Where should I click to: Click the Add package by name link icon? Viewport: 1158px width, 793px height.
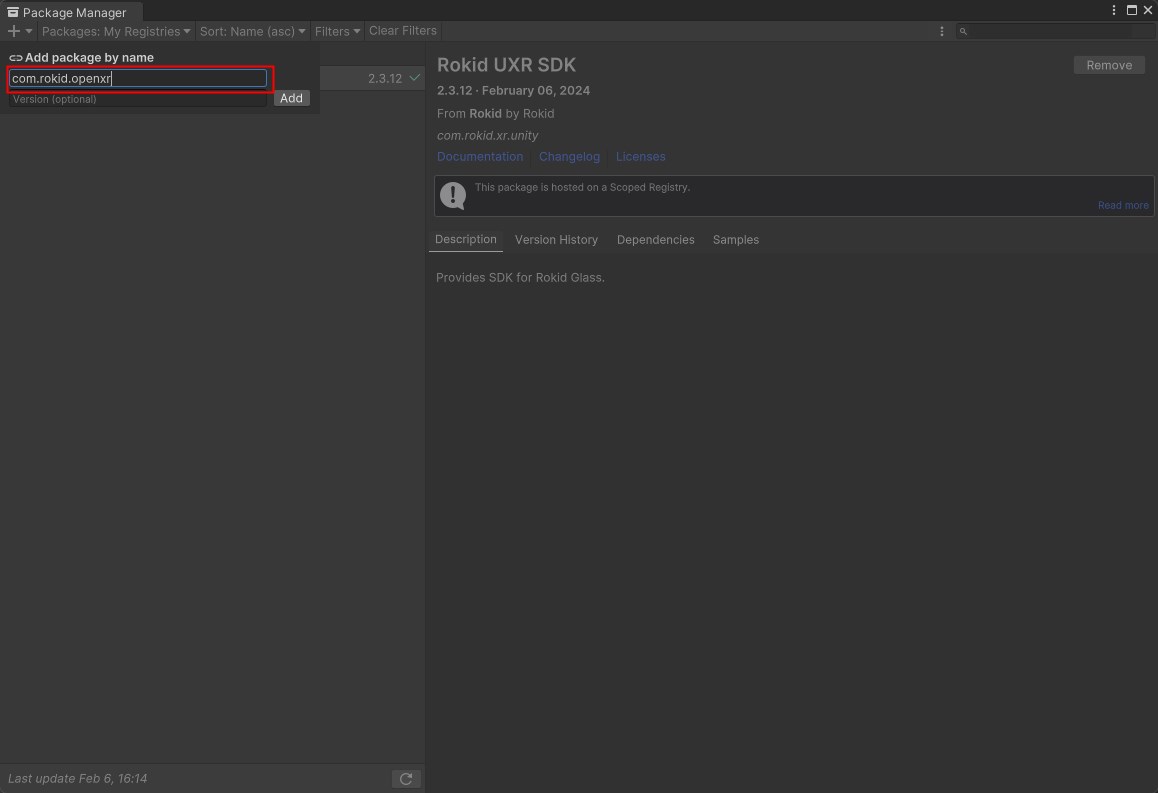(16, 58)
